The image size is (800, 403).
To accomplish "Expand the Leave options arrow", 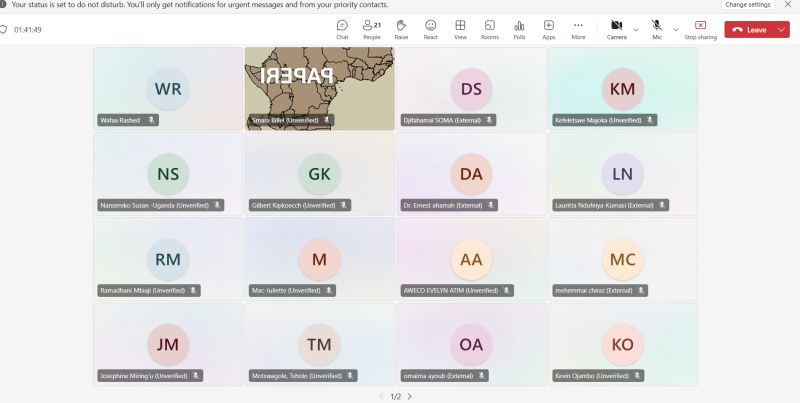I will 782,30.
